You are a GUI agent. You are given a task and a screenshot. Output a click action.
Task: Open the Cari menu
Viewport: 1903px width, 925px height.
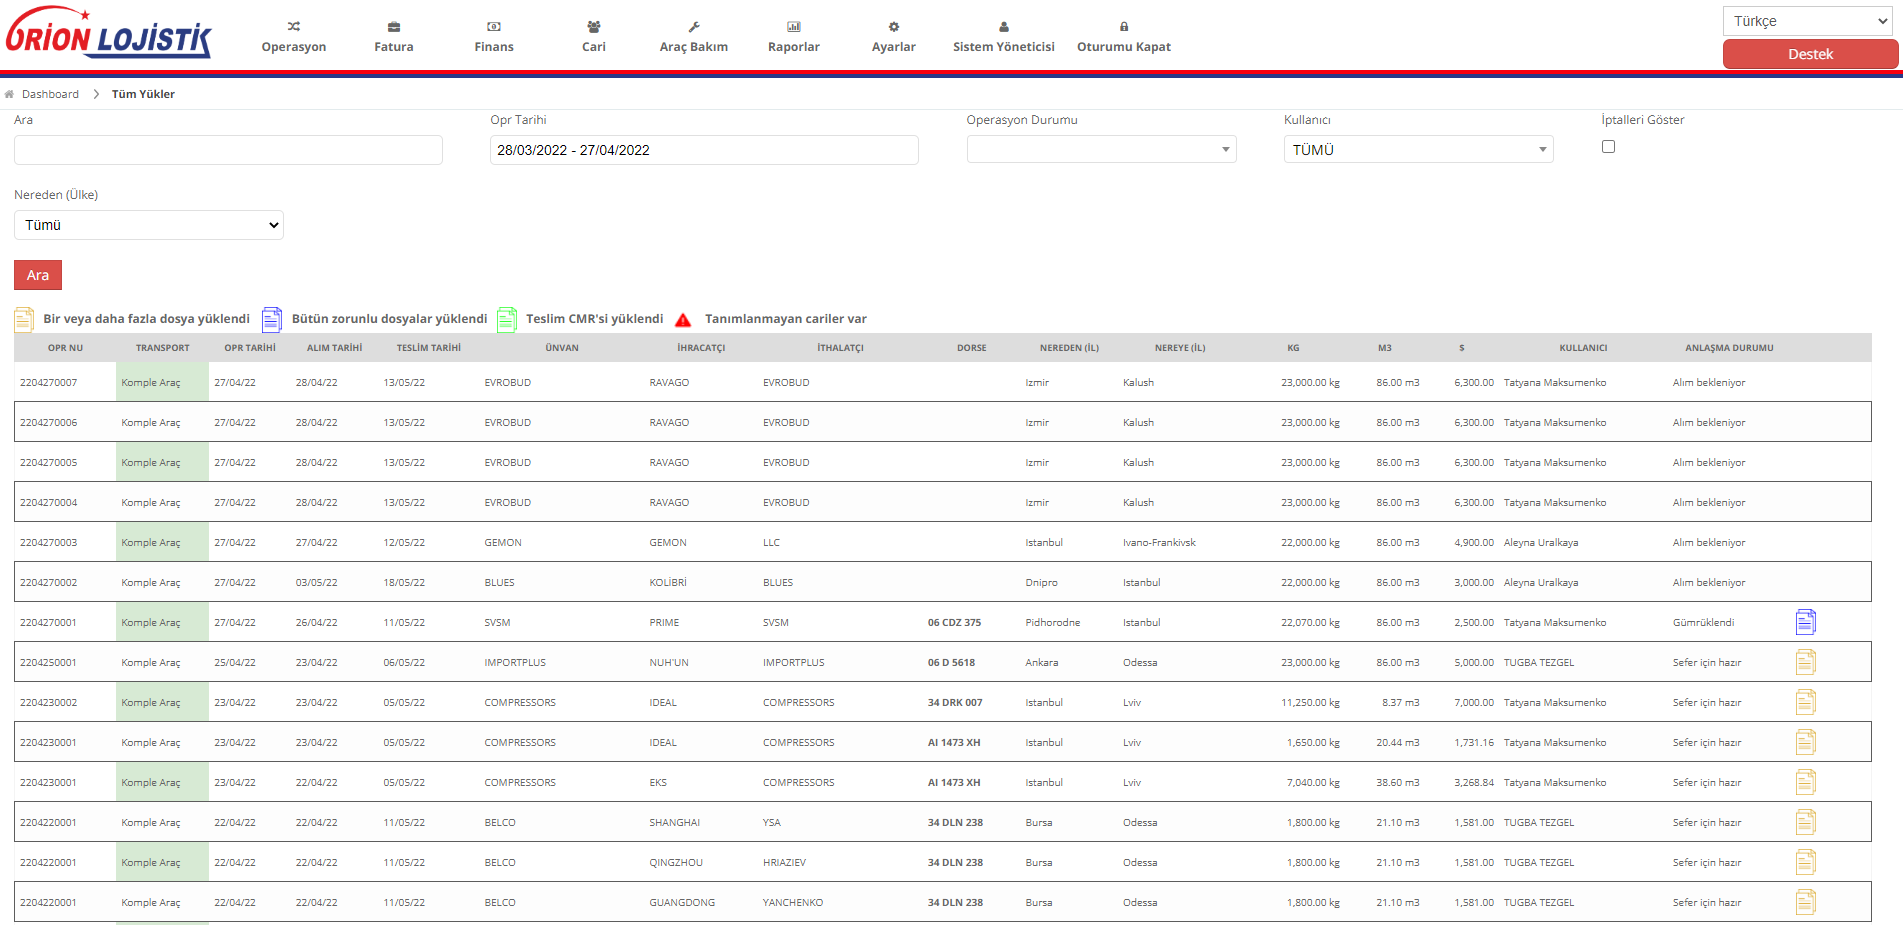pos(594,47)
